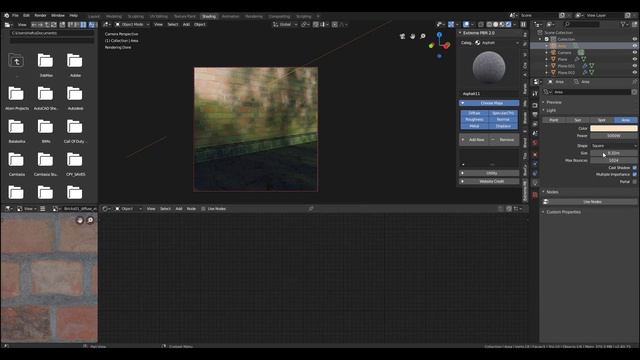Select wireframe viewport shading mode

click(x=489, y=24)
